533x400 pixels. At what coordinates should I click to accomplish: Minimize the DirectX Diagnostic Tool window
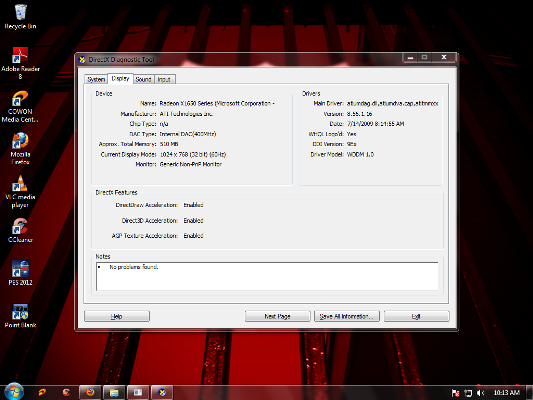[x=410, y=57]
